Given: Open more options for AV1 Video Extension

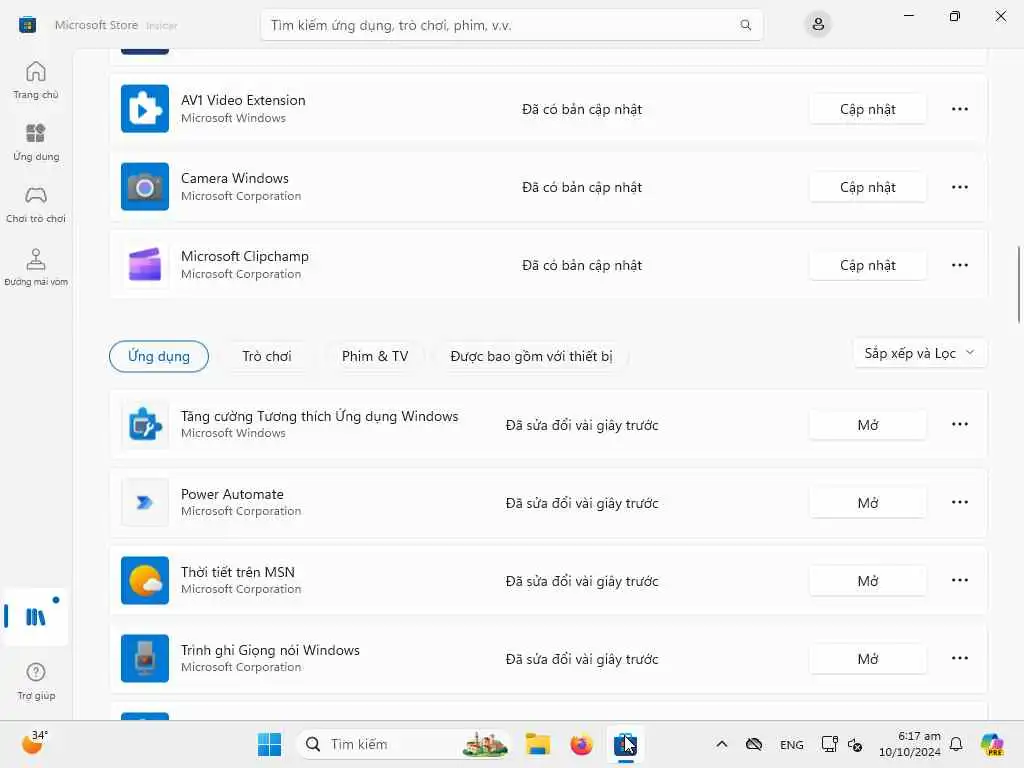Looking at the screenshot, I should [x=959, y=109].
